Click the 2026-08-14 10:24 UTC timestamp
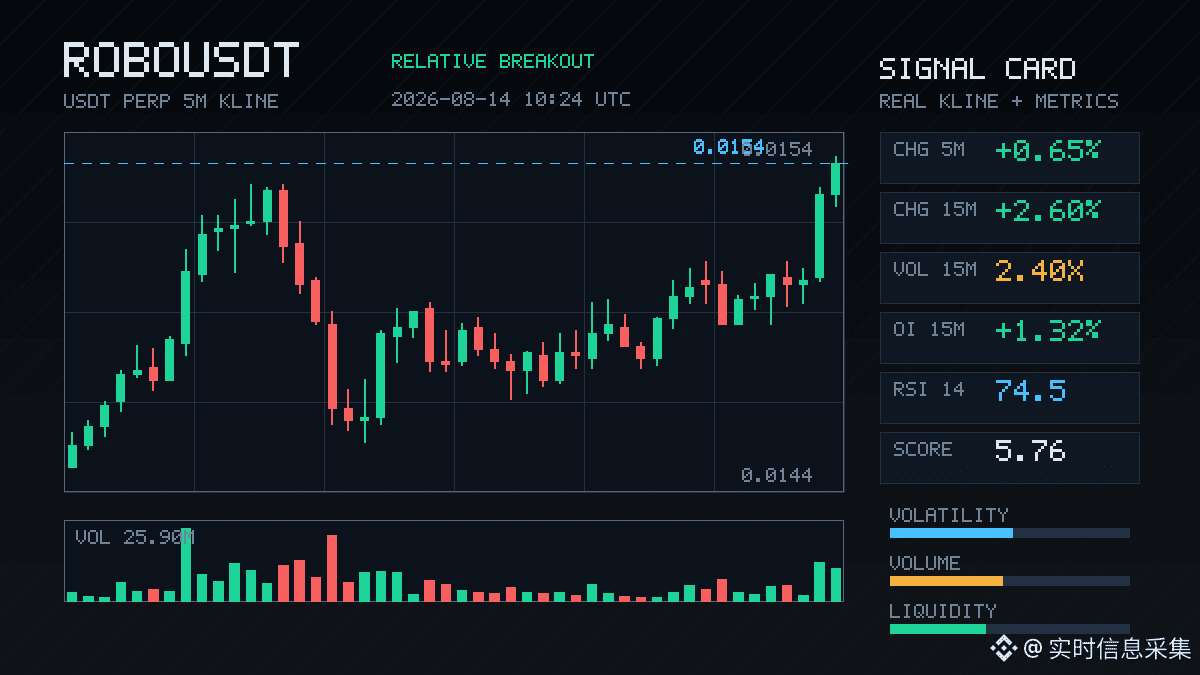The height and width of the screenshot is (675, 1200). tap(511, 99)
